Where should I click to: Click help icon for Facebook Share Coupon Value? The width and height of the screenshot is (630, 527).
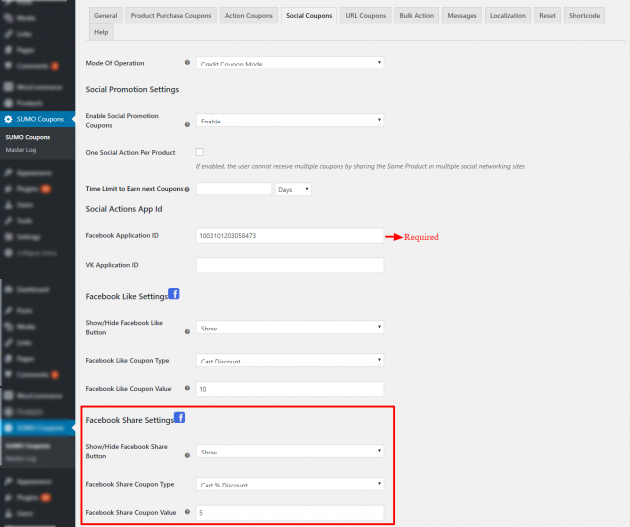[x=187, y=512]
